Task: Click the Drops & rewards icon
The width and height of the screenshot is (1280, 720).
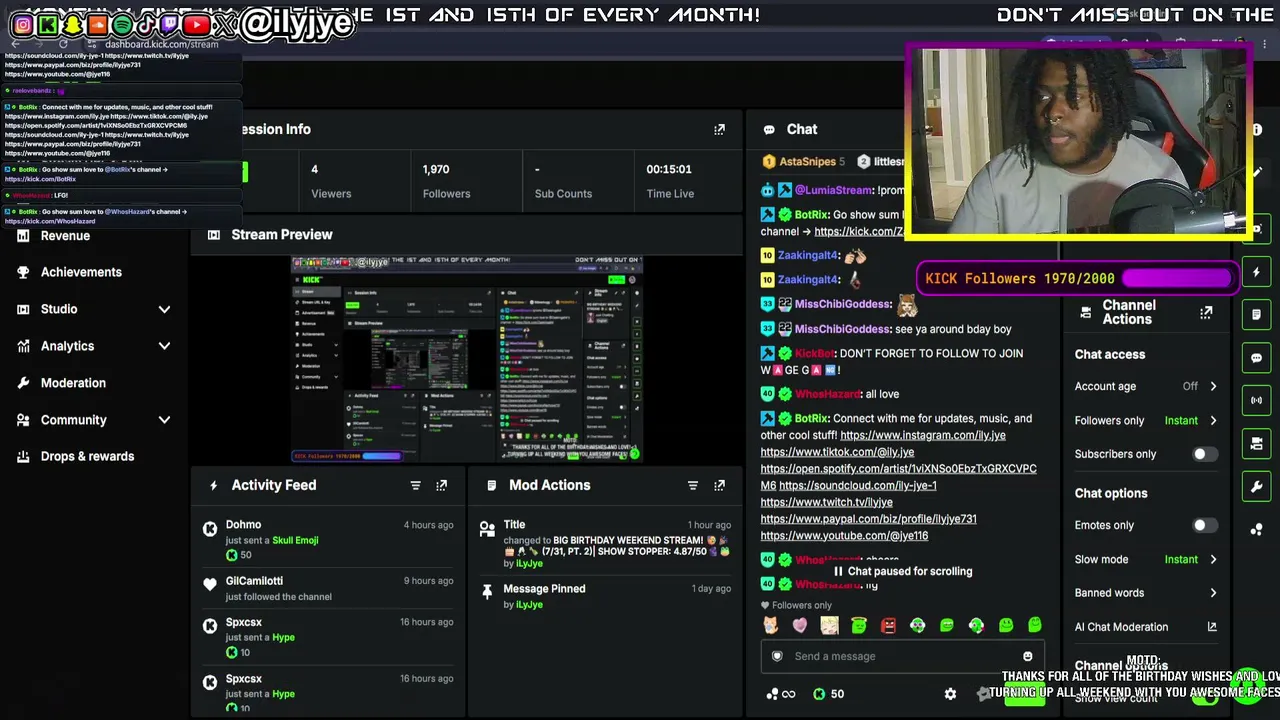Action: [x=23, y=456]
